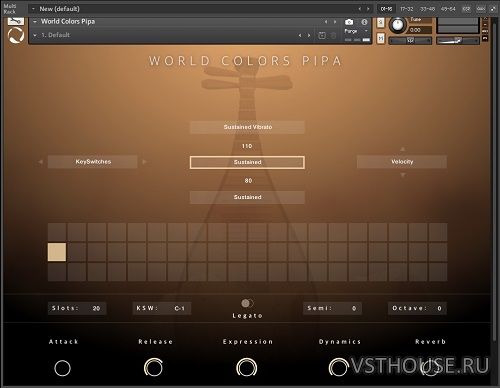Collapse the World Colors Pipa instrument header
The image size is (500, 388).
point(35,22)
